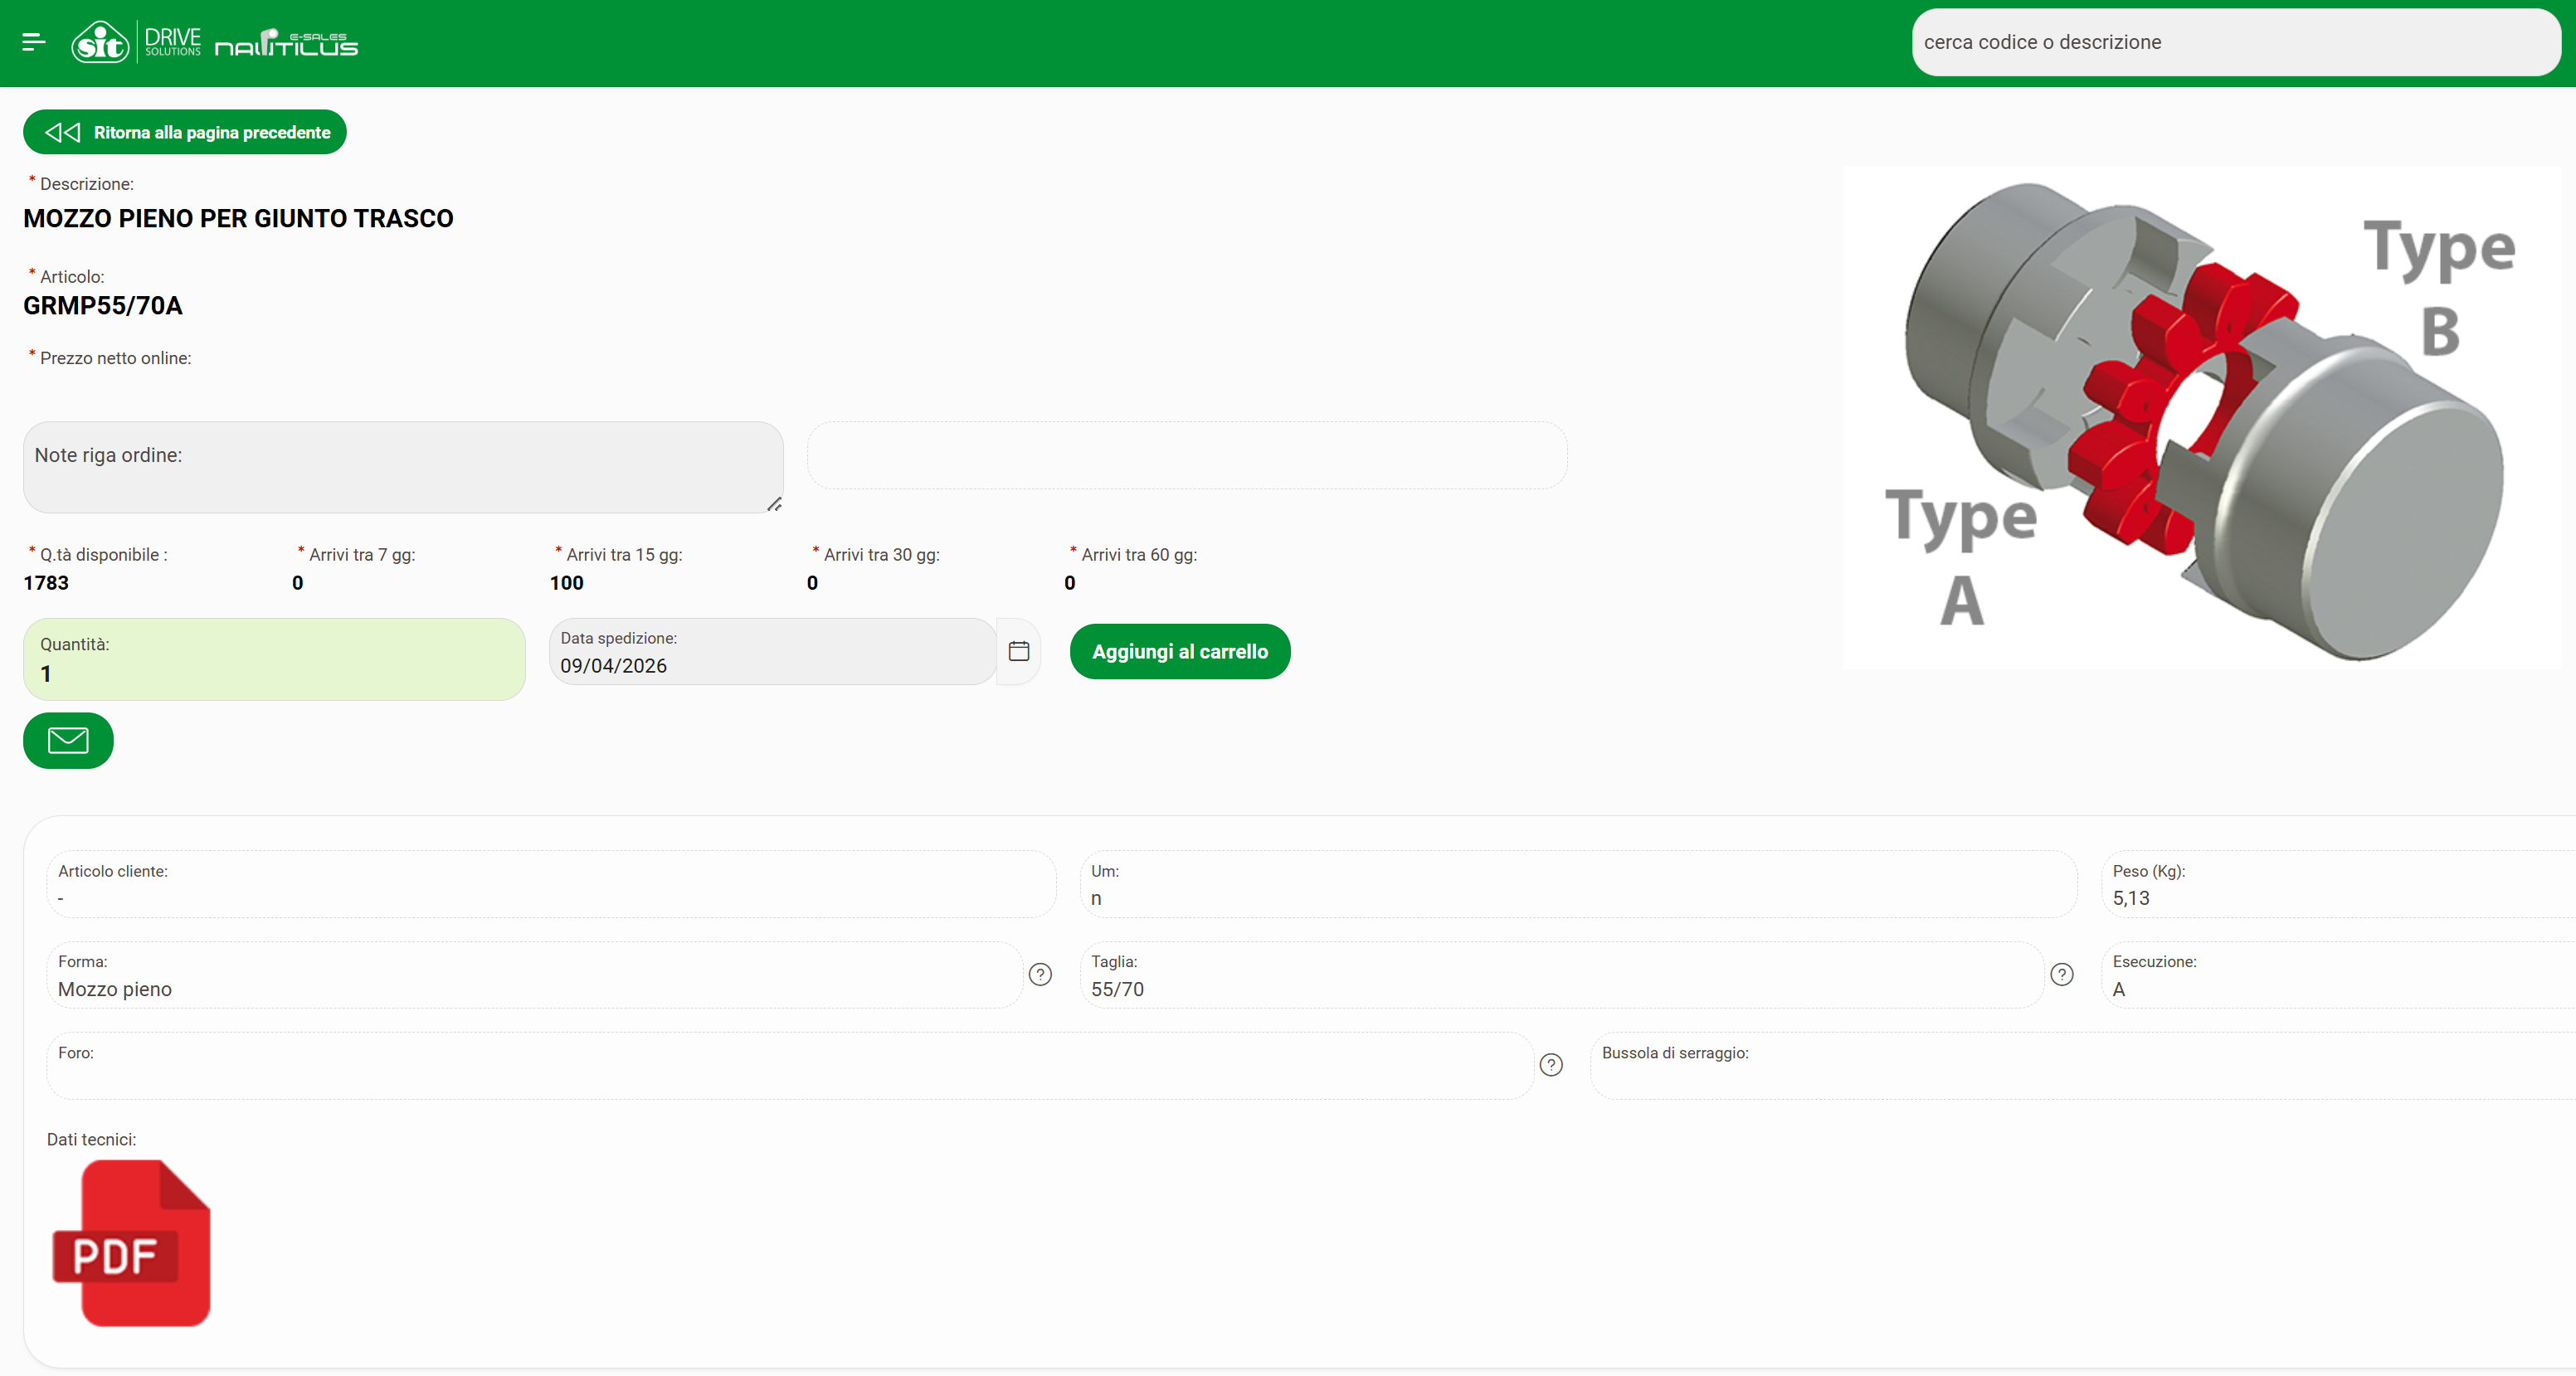Click the Nautilus e-sales logo
Screen dimensions: 2576x1376
coord(287,43)
